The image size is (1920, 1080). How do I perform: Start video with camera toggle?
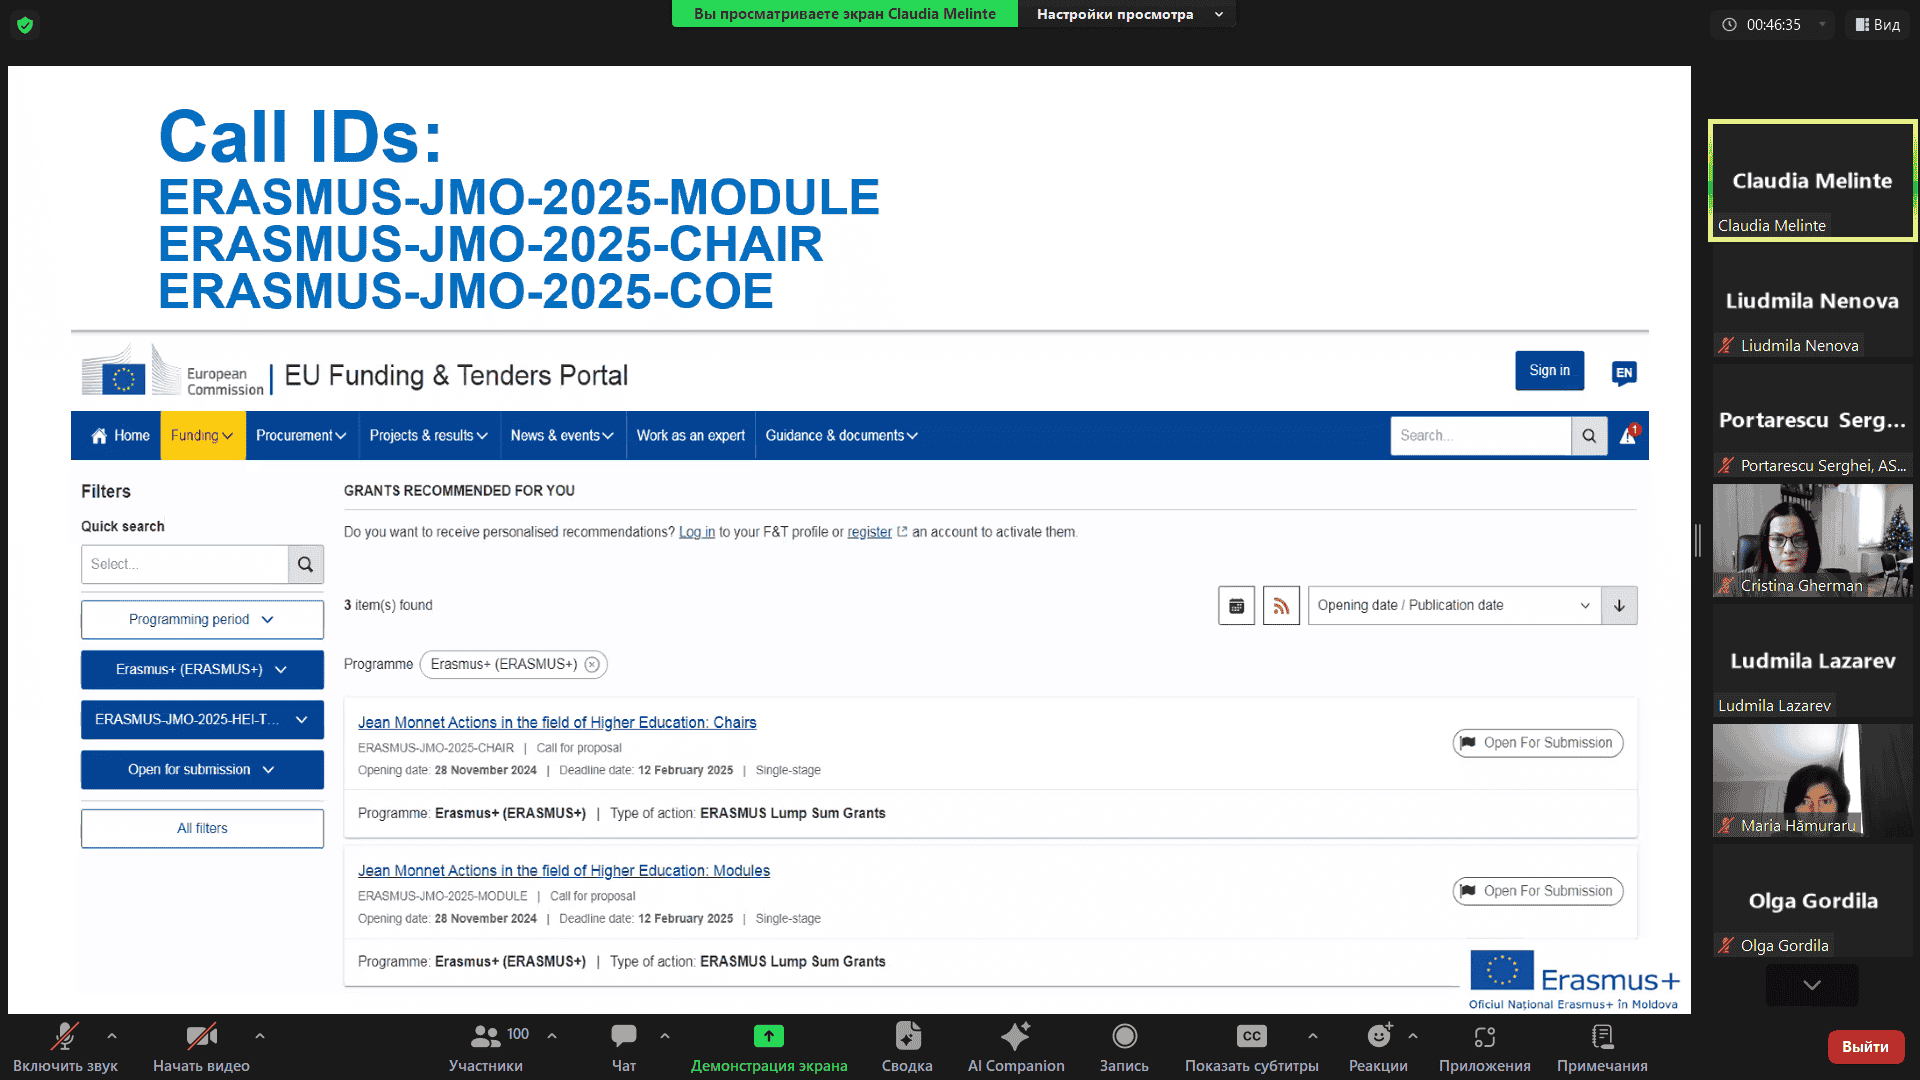[x=201, y=1036]
